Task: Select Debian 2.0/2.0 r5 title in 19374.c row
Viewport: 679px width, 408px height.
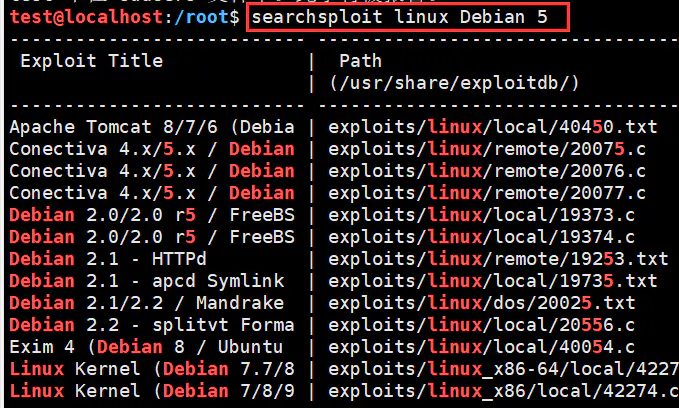Action: click(x=152, y=237)
